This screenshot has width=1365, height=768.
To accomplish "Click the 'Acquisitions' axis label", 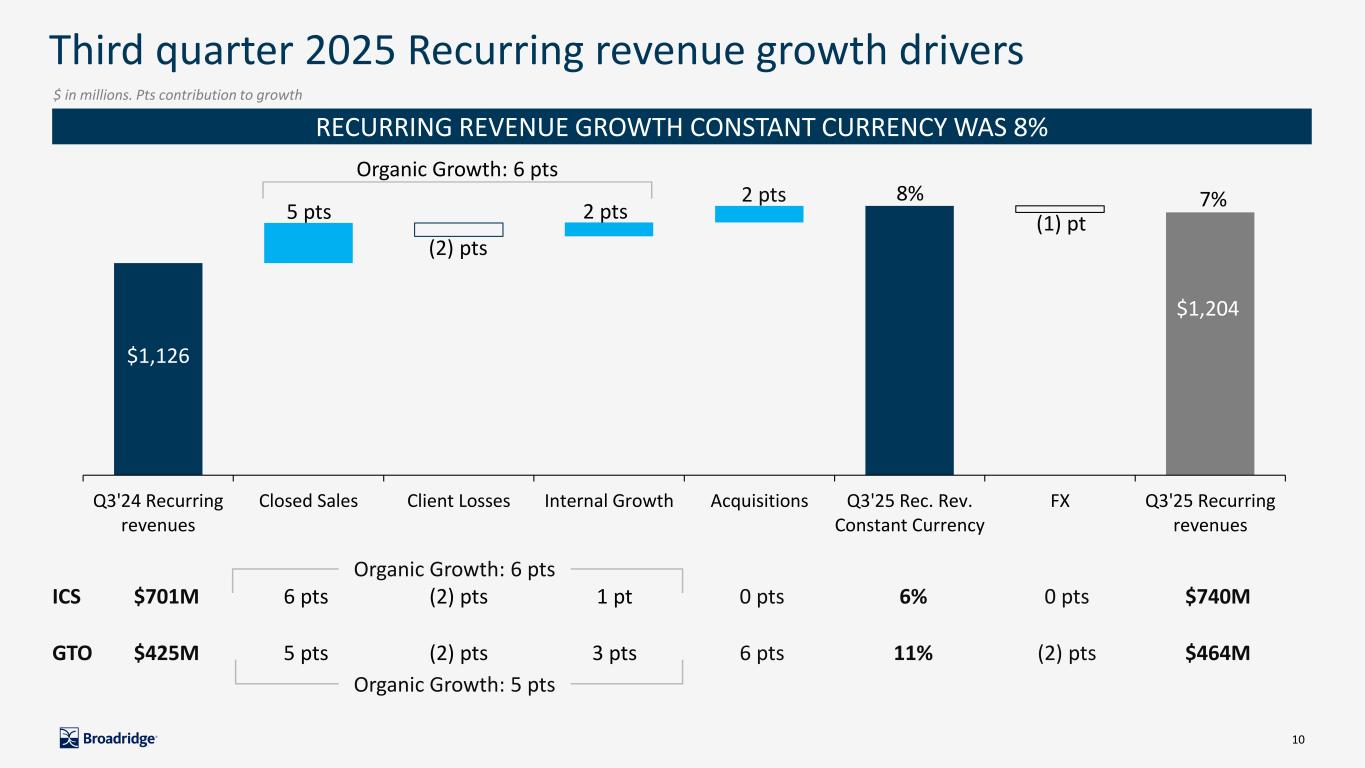I will 759,501.
